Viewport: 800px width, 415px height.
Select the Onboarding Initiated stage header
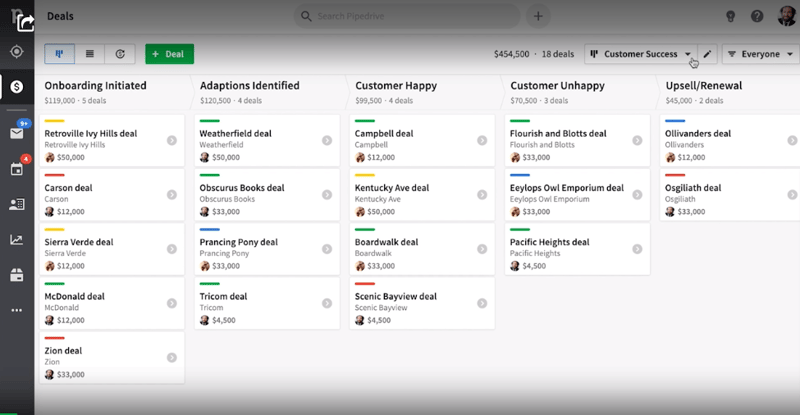point(95,86)
